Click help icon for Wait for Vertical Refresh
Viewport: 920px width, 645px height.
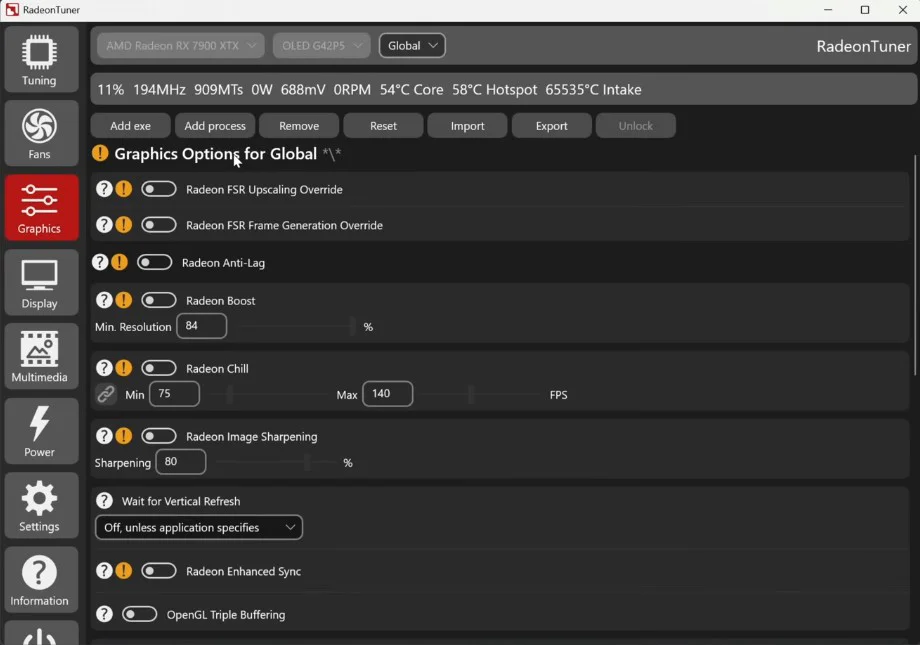(104, 501)
